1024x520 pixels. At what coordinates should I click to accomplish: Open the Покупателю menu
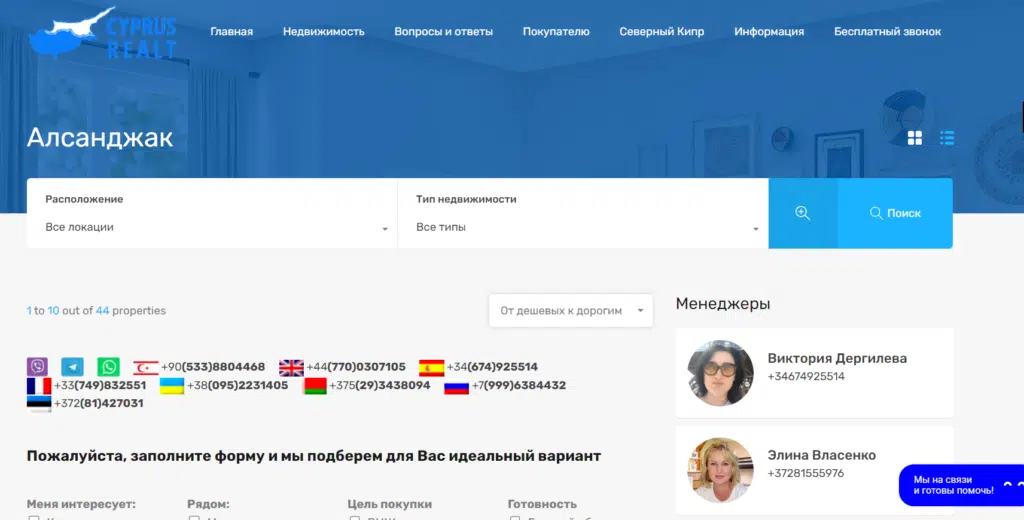(x=556, y=31)
